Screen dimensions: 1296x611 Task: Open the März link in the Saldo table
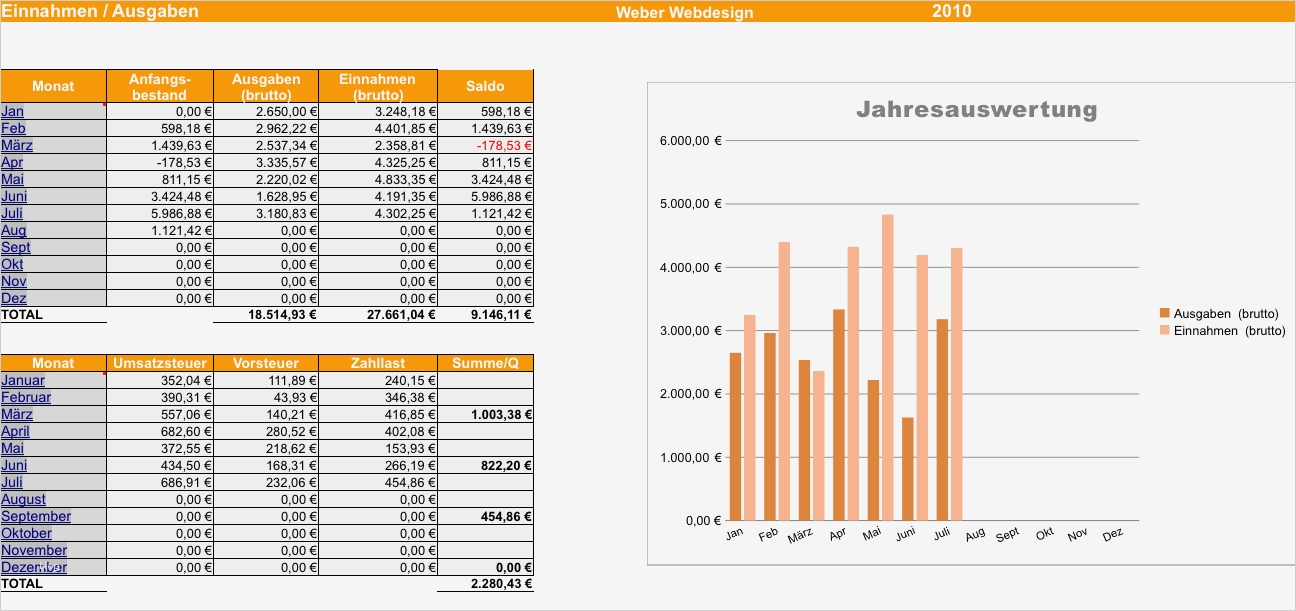(17, 145)
